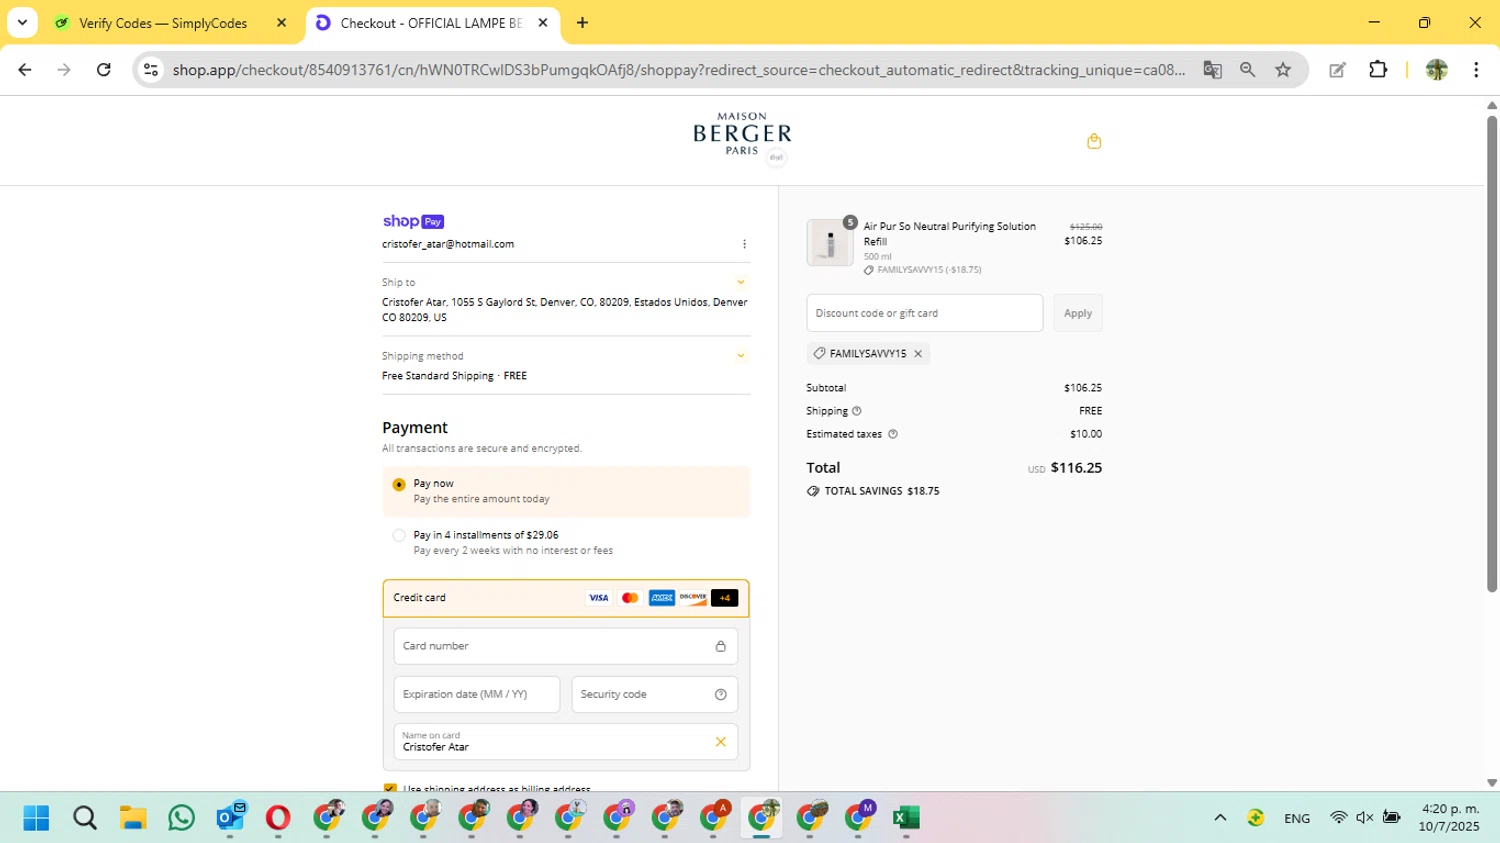This screenshot has width=1500, height=843.
Task: Click the Wi-Fi network tray icon
Action: pos(1338,818)
